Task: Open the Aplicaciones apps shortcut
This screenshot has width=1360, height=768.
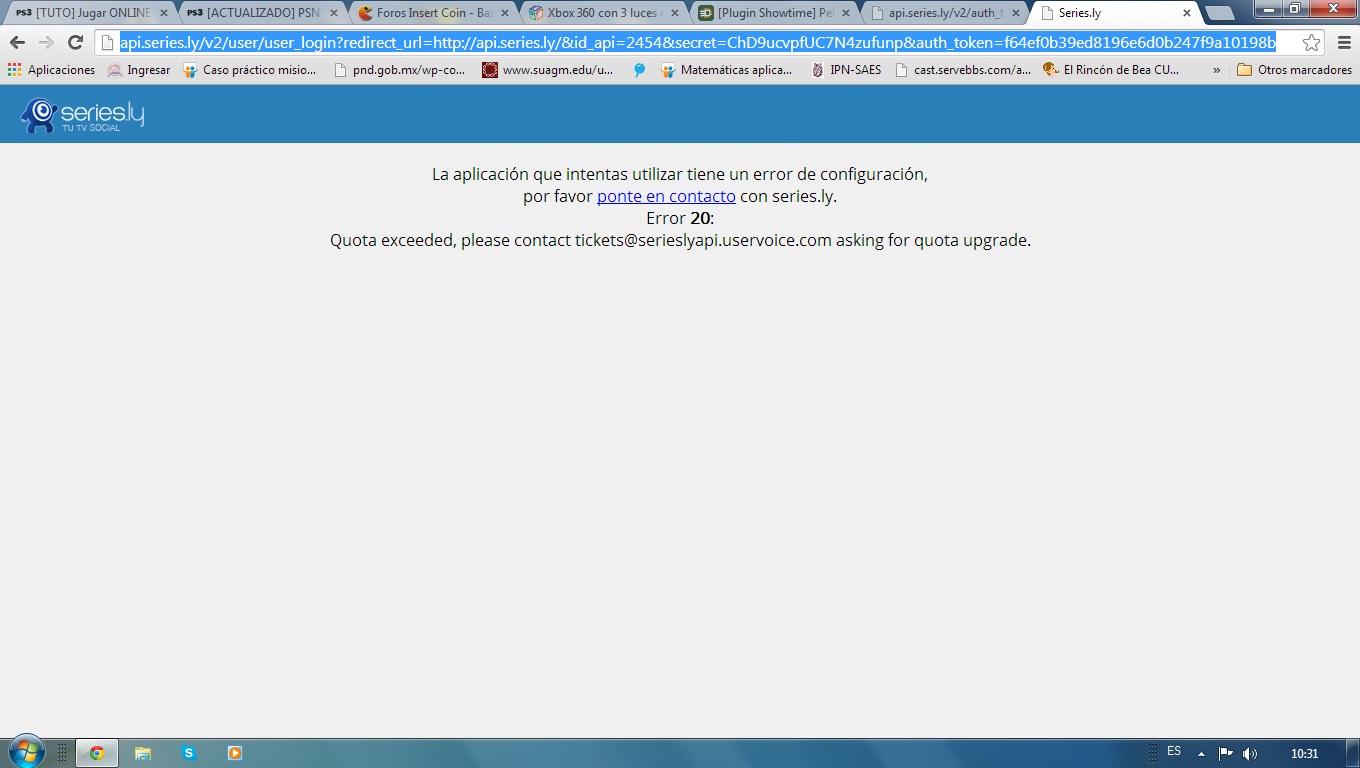Action: click(51, 70)
